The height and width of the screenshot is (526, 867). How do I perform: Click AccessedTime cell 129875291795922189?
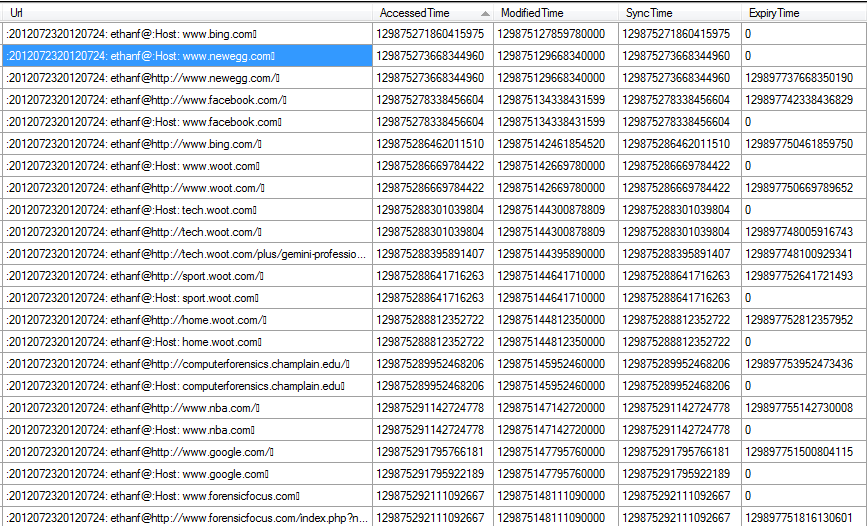tap(433, 474)
